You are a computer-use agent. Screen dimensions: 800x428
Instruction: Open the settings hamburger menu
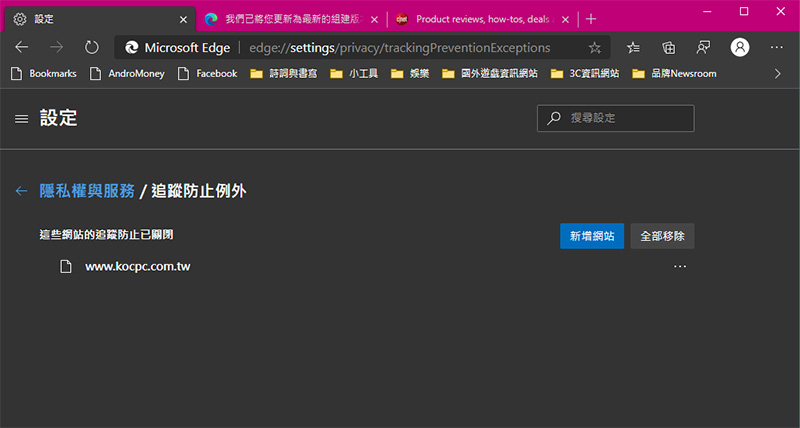click(x=21, y=119)
